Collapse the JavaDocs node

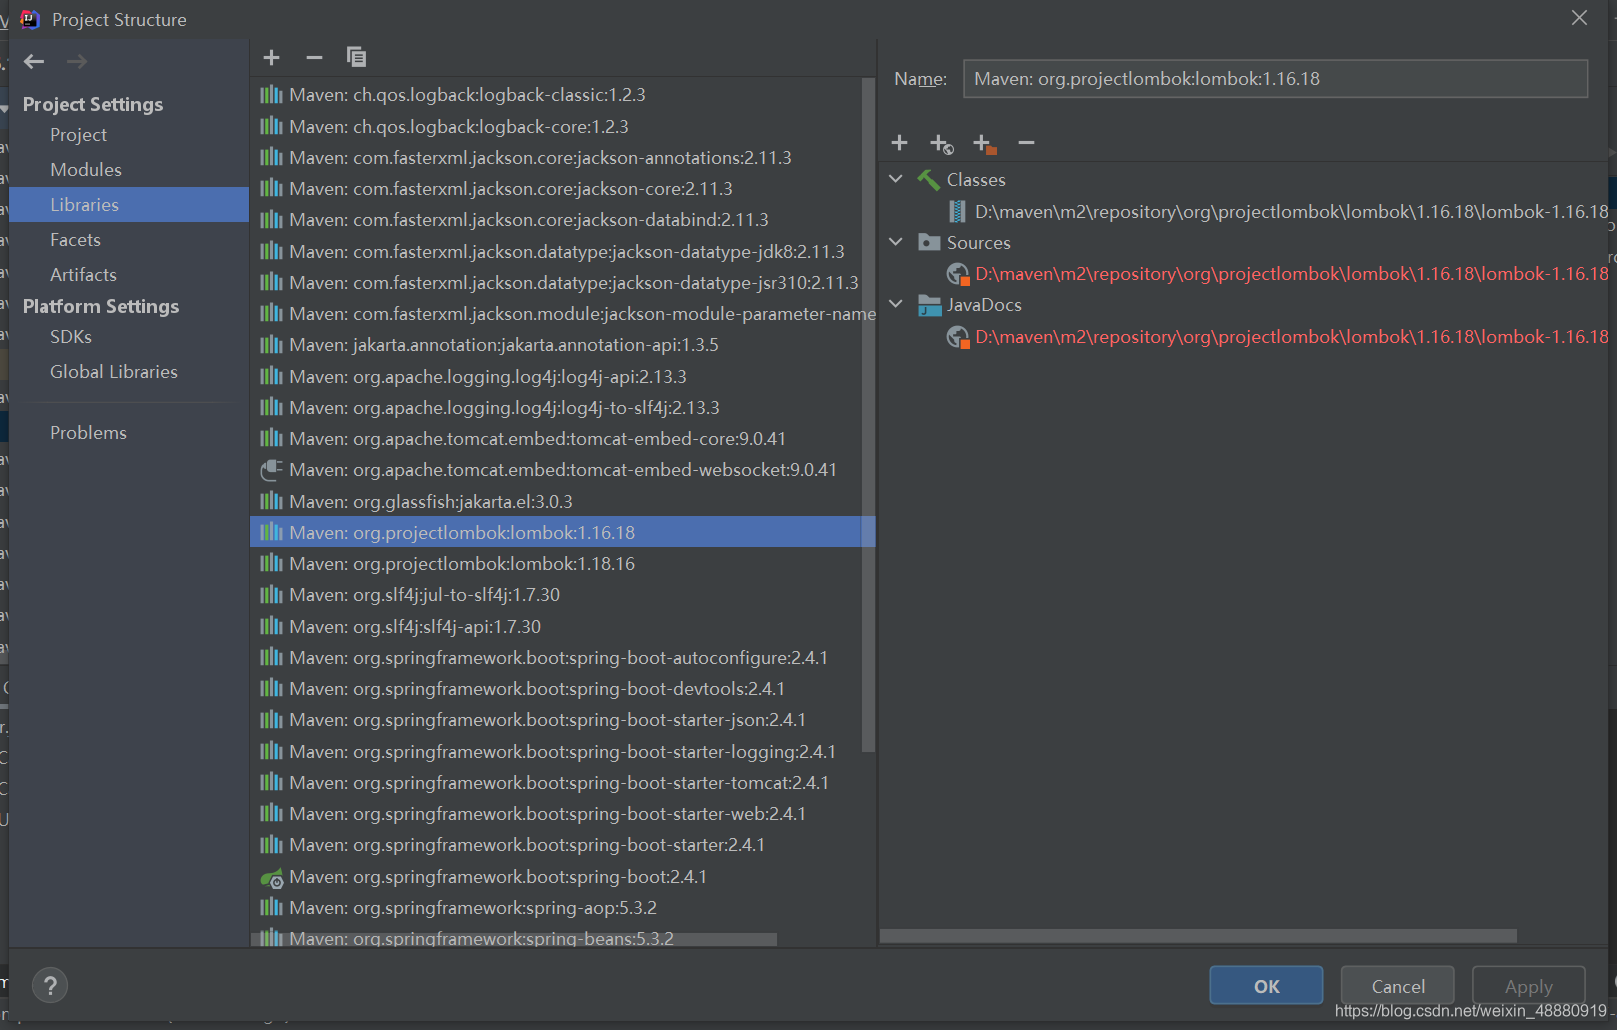(x=896, y=304)
